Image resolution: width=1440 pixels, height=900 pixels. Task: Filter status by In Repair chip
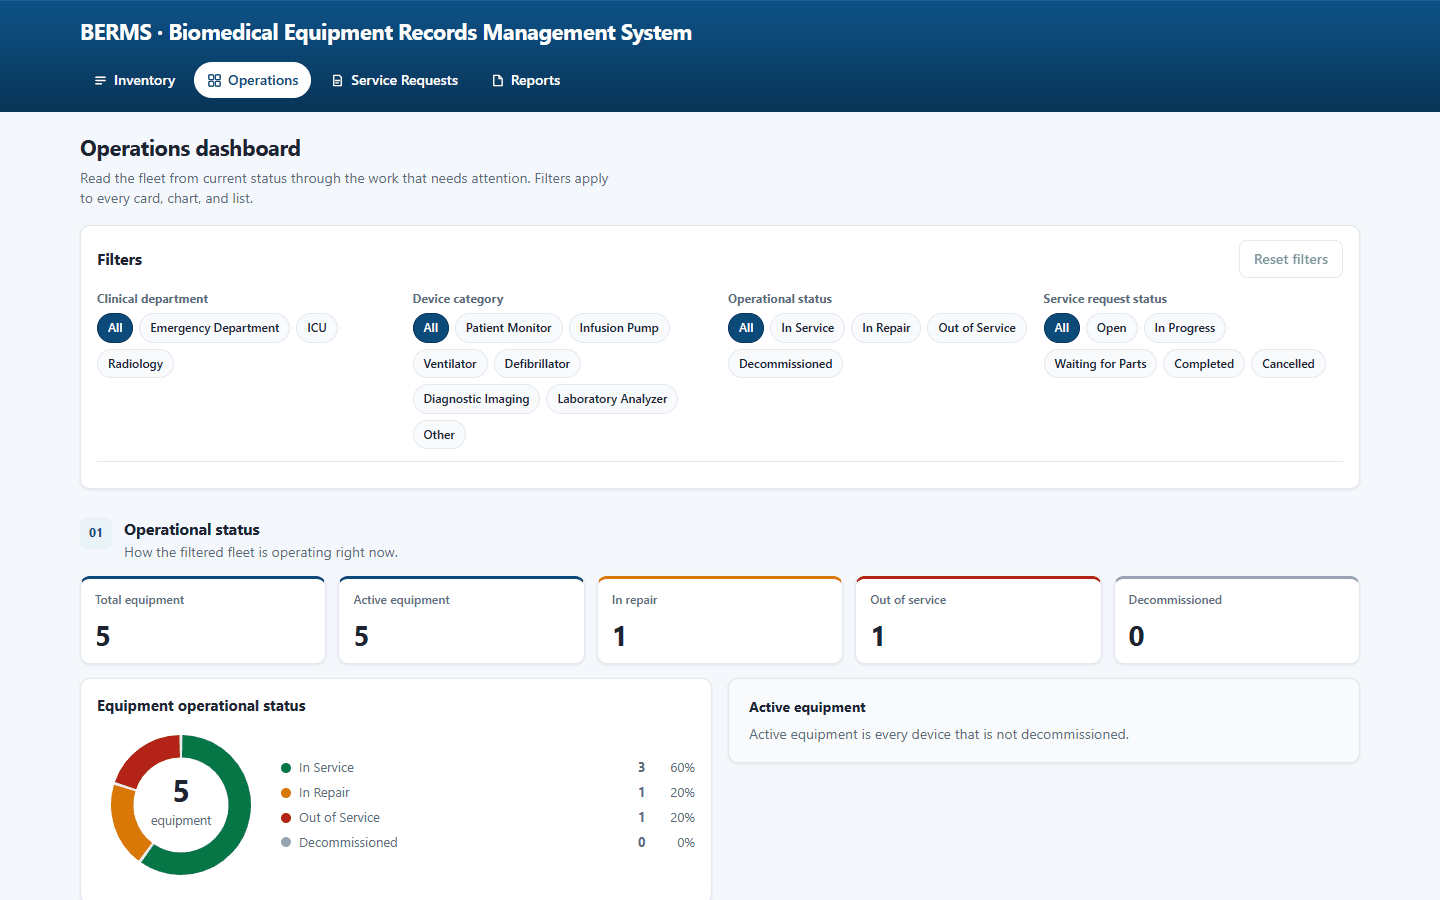coord(886,328)
